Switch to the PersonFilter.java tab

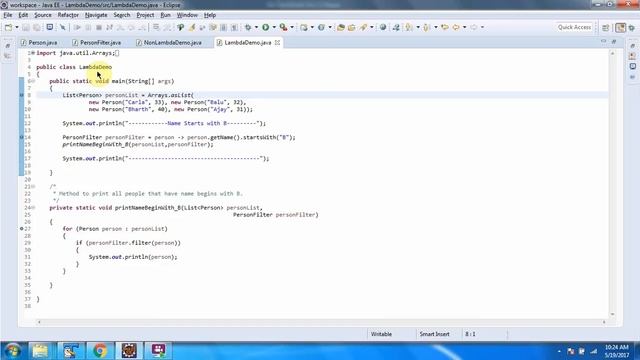pyautogui.click(x=97, y=42)
